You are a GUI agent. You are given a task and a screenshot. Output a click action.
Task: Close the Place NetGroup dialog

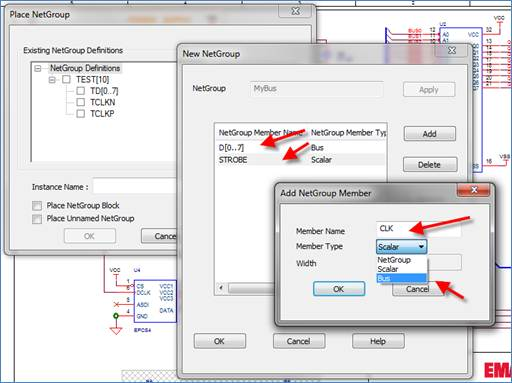click(x=295, y=11)
